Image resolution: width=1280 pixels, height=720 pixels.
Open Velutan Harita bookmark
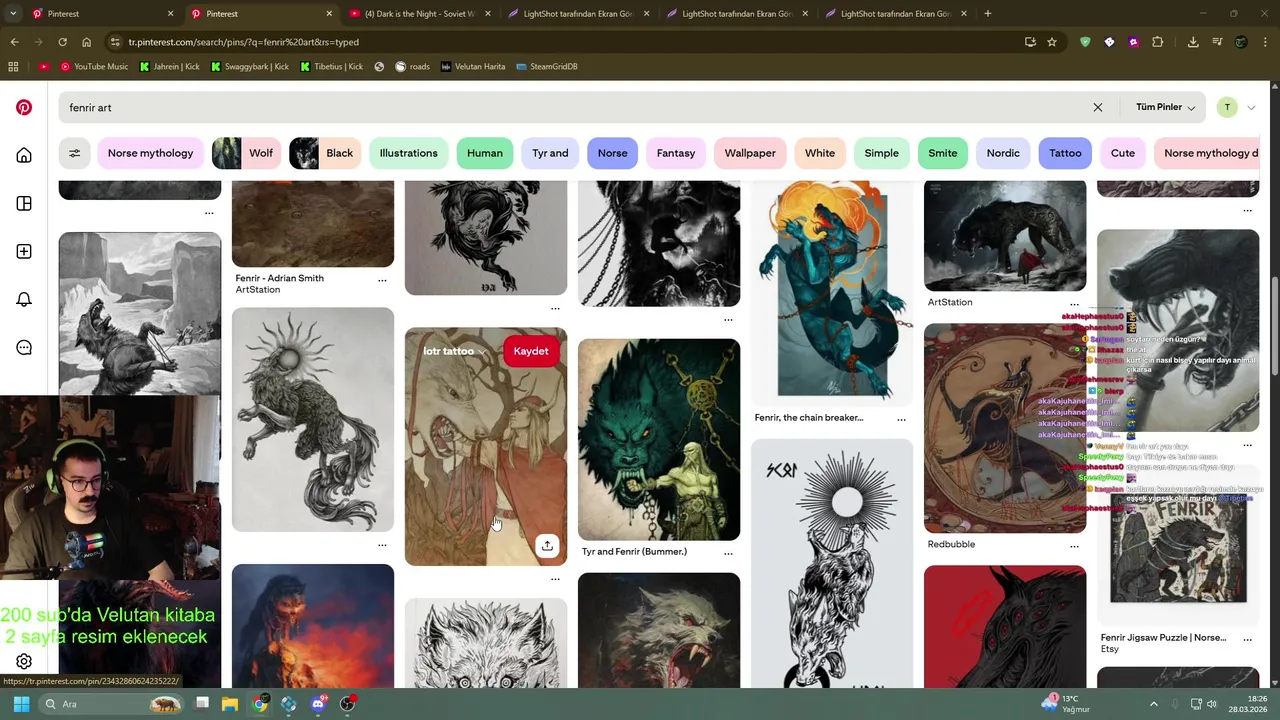tap(473, 66)
